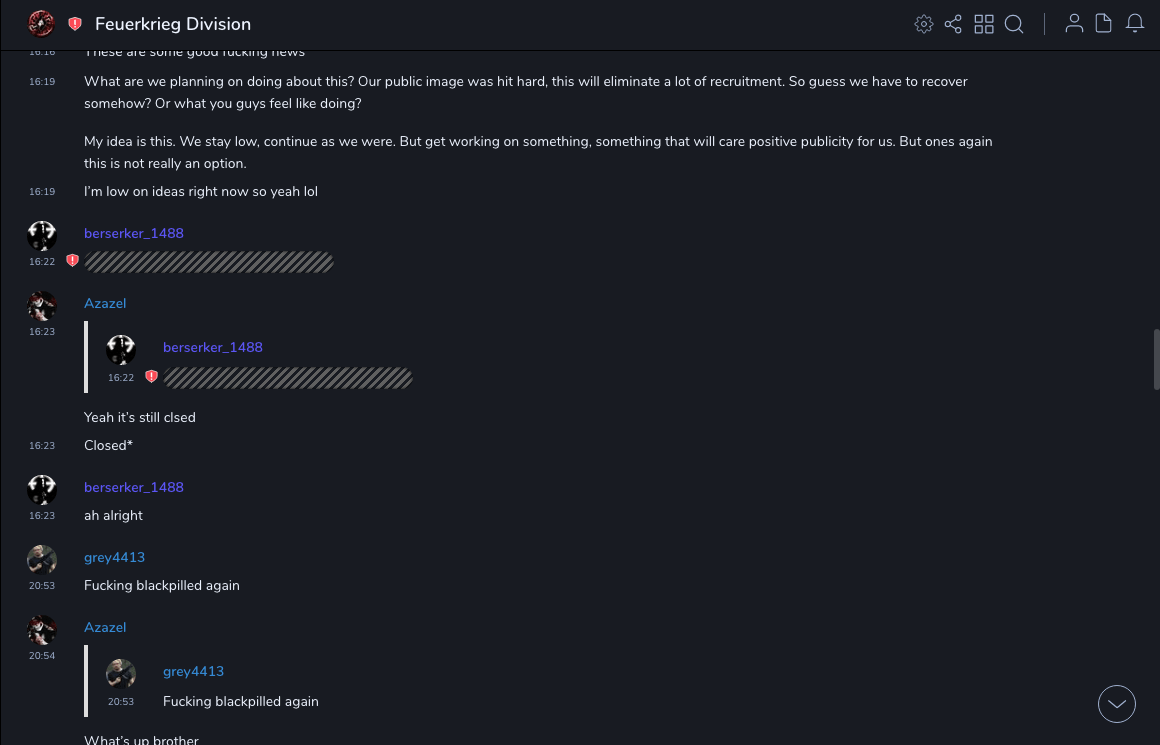Click the vertical scrollbar thumb
The height and width of the screenshot is (745, 1160).
pos(1156,359)
